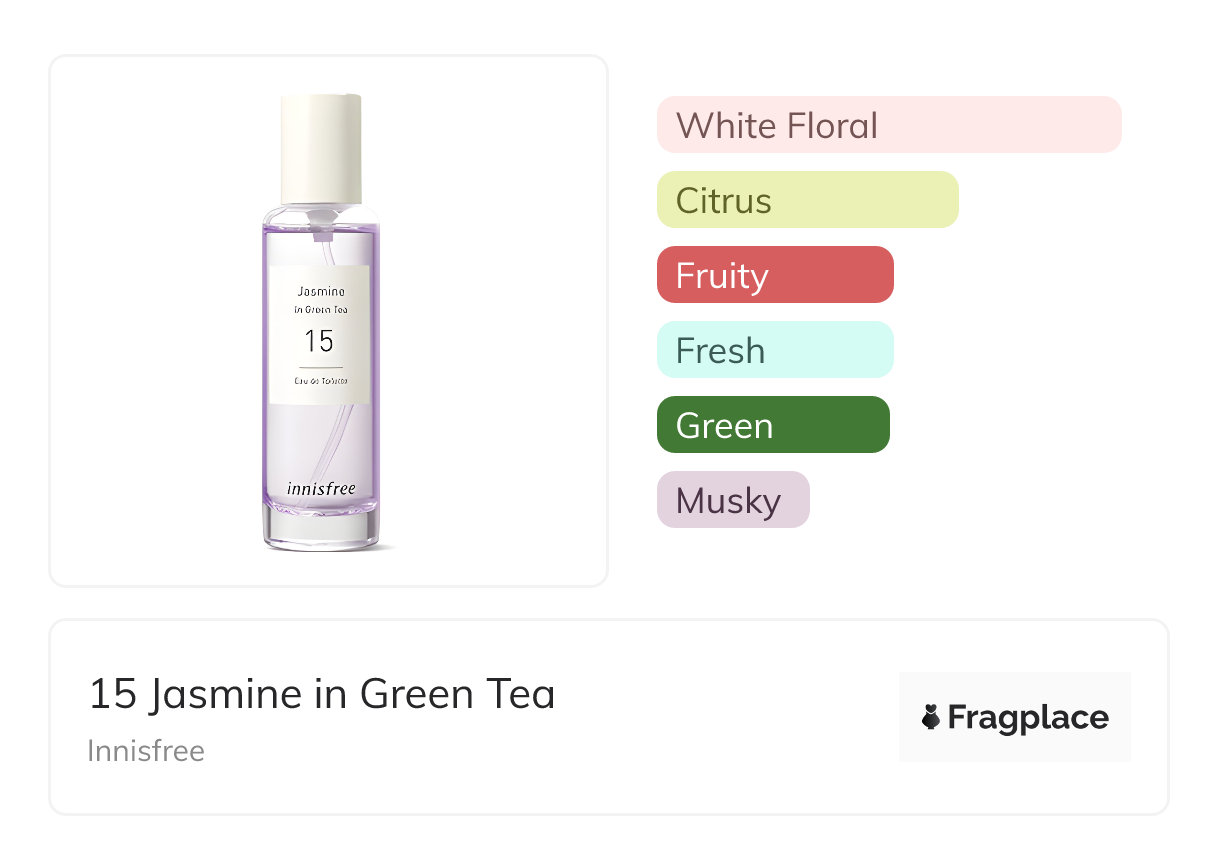Click the Innisfree brand name link
The image size is (1218, 864).
click(146, 751)
